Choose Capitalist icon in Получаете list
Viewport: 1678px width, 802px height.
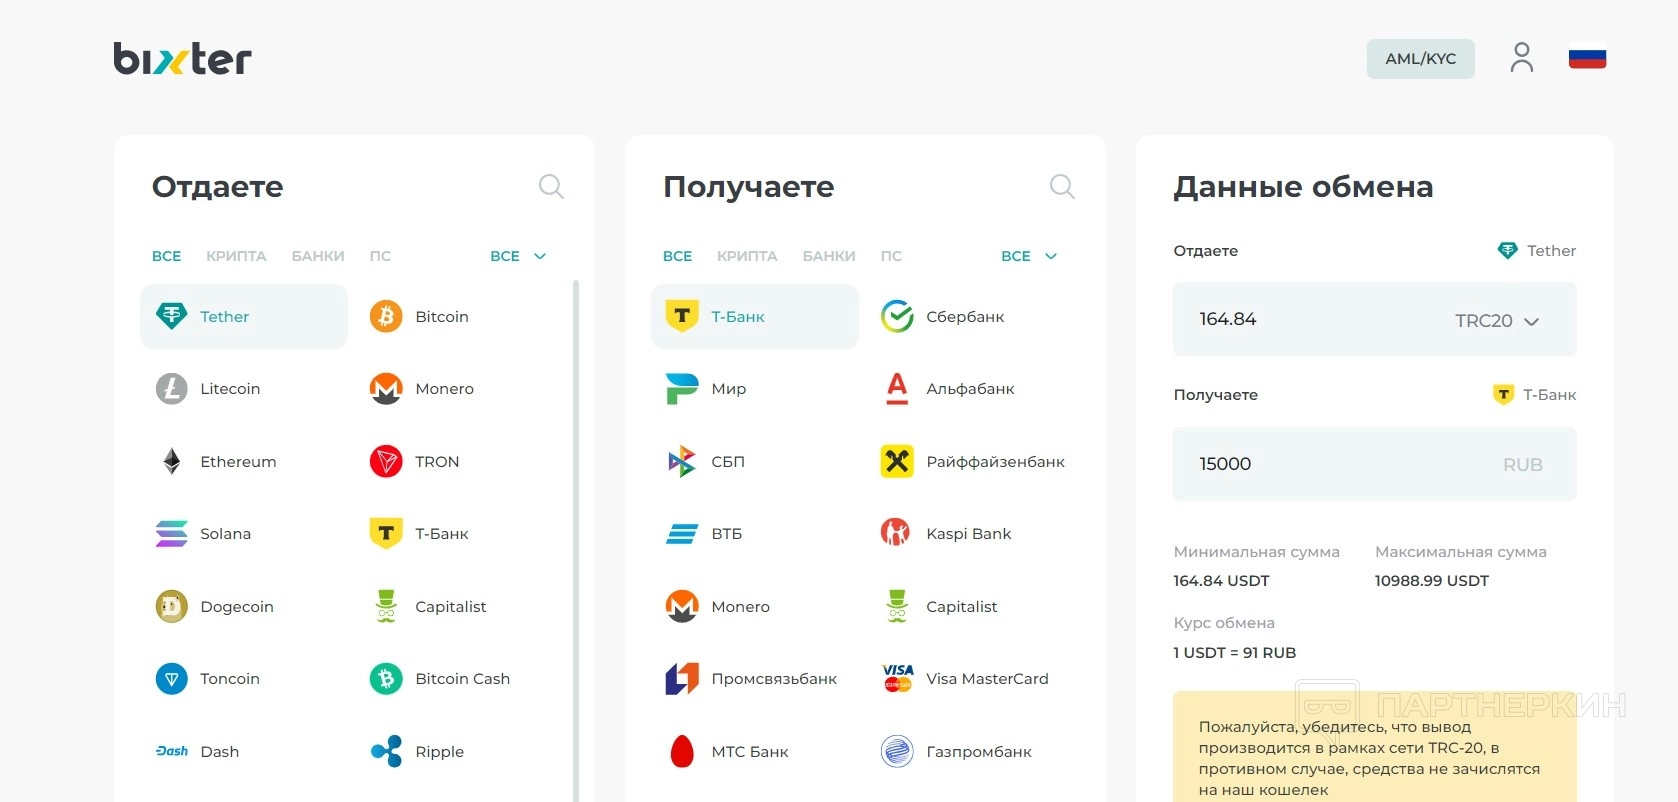(x=897, y=606)
